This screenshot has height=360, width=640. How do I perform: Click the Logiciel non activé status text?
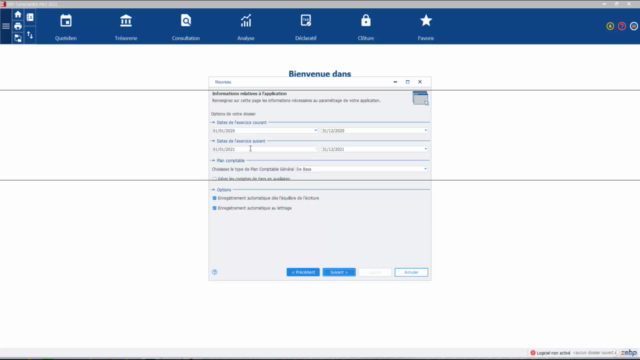pos(553,353)
